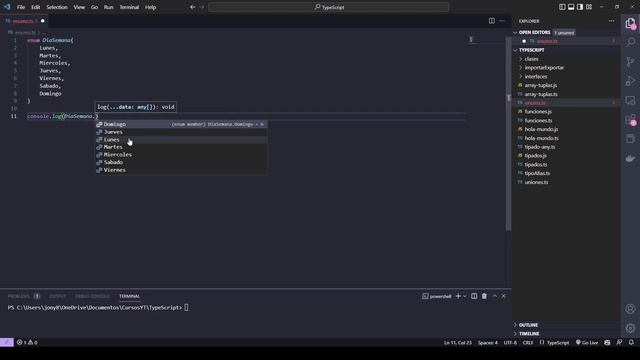Toggle Primary Side Bar layout button

coord(562,7)
